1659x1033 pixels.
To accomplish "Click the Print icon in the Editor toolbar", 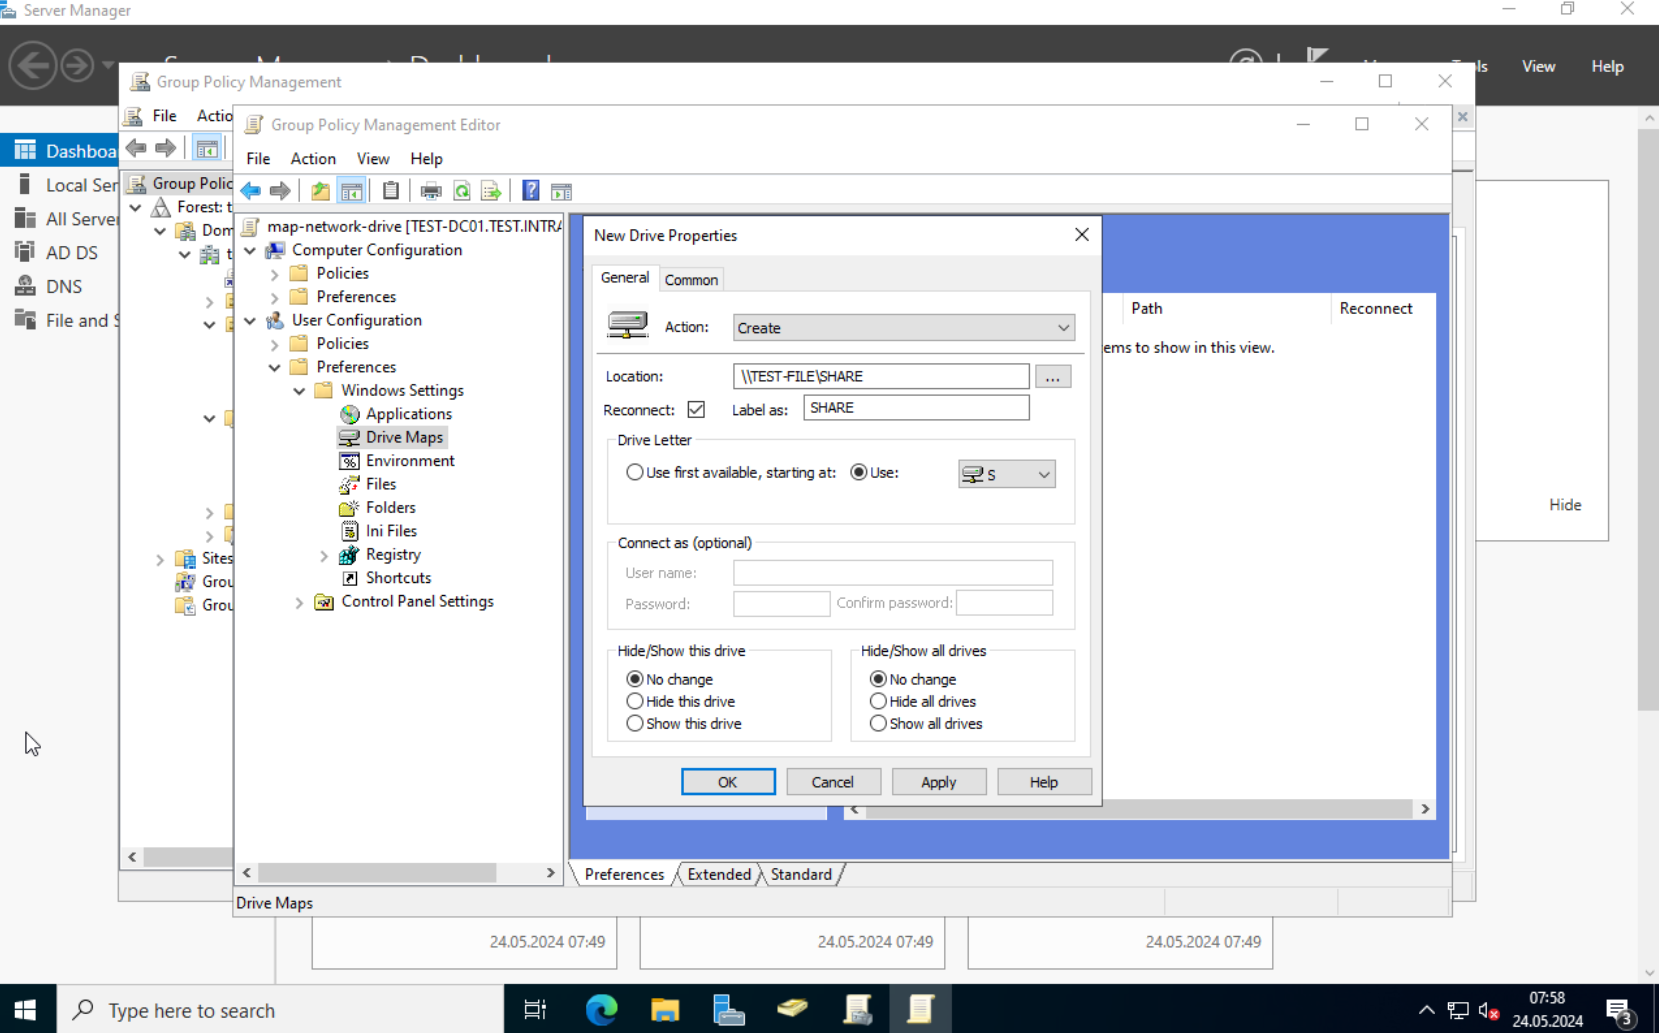I will (x=431, y=191).
